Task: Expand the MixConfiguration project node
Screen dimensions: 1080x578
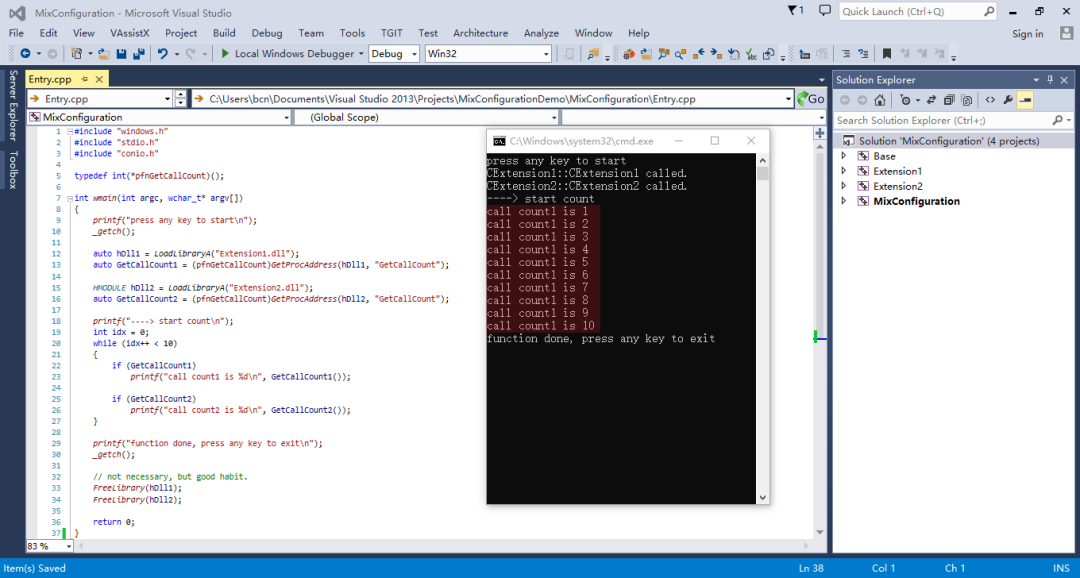Action: (x=844, y=201)
